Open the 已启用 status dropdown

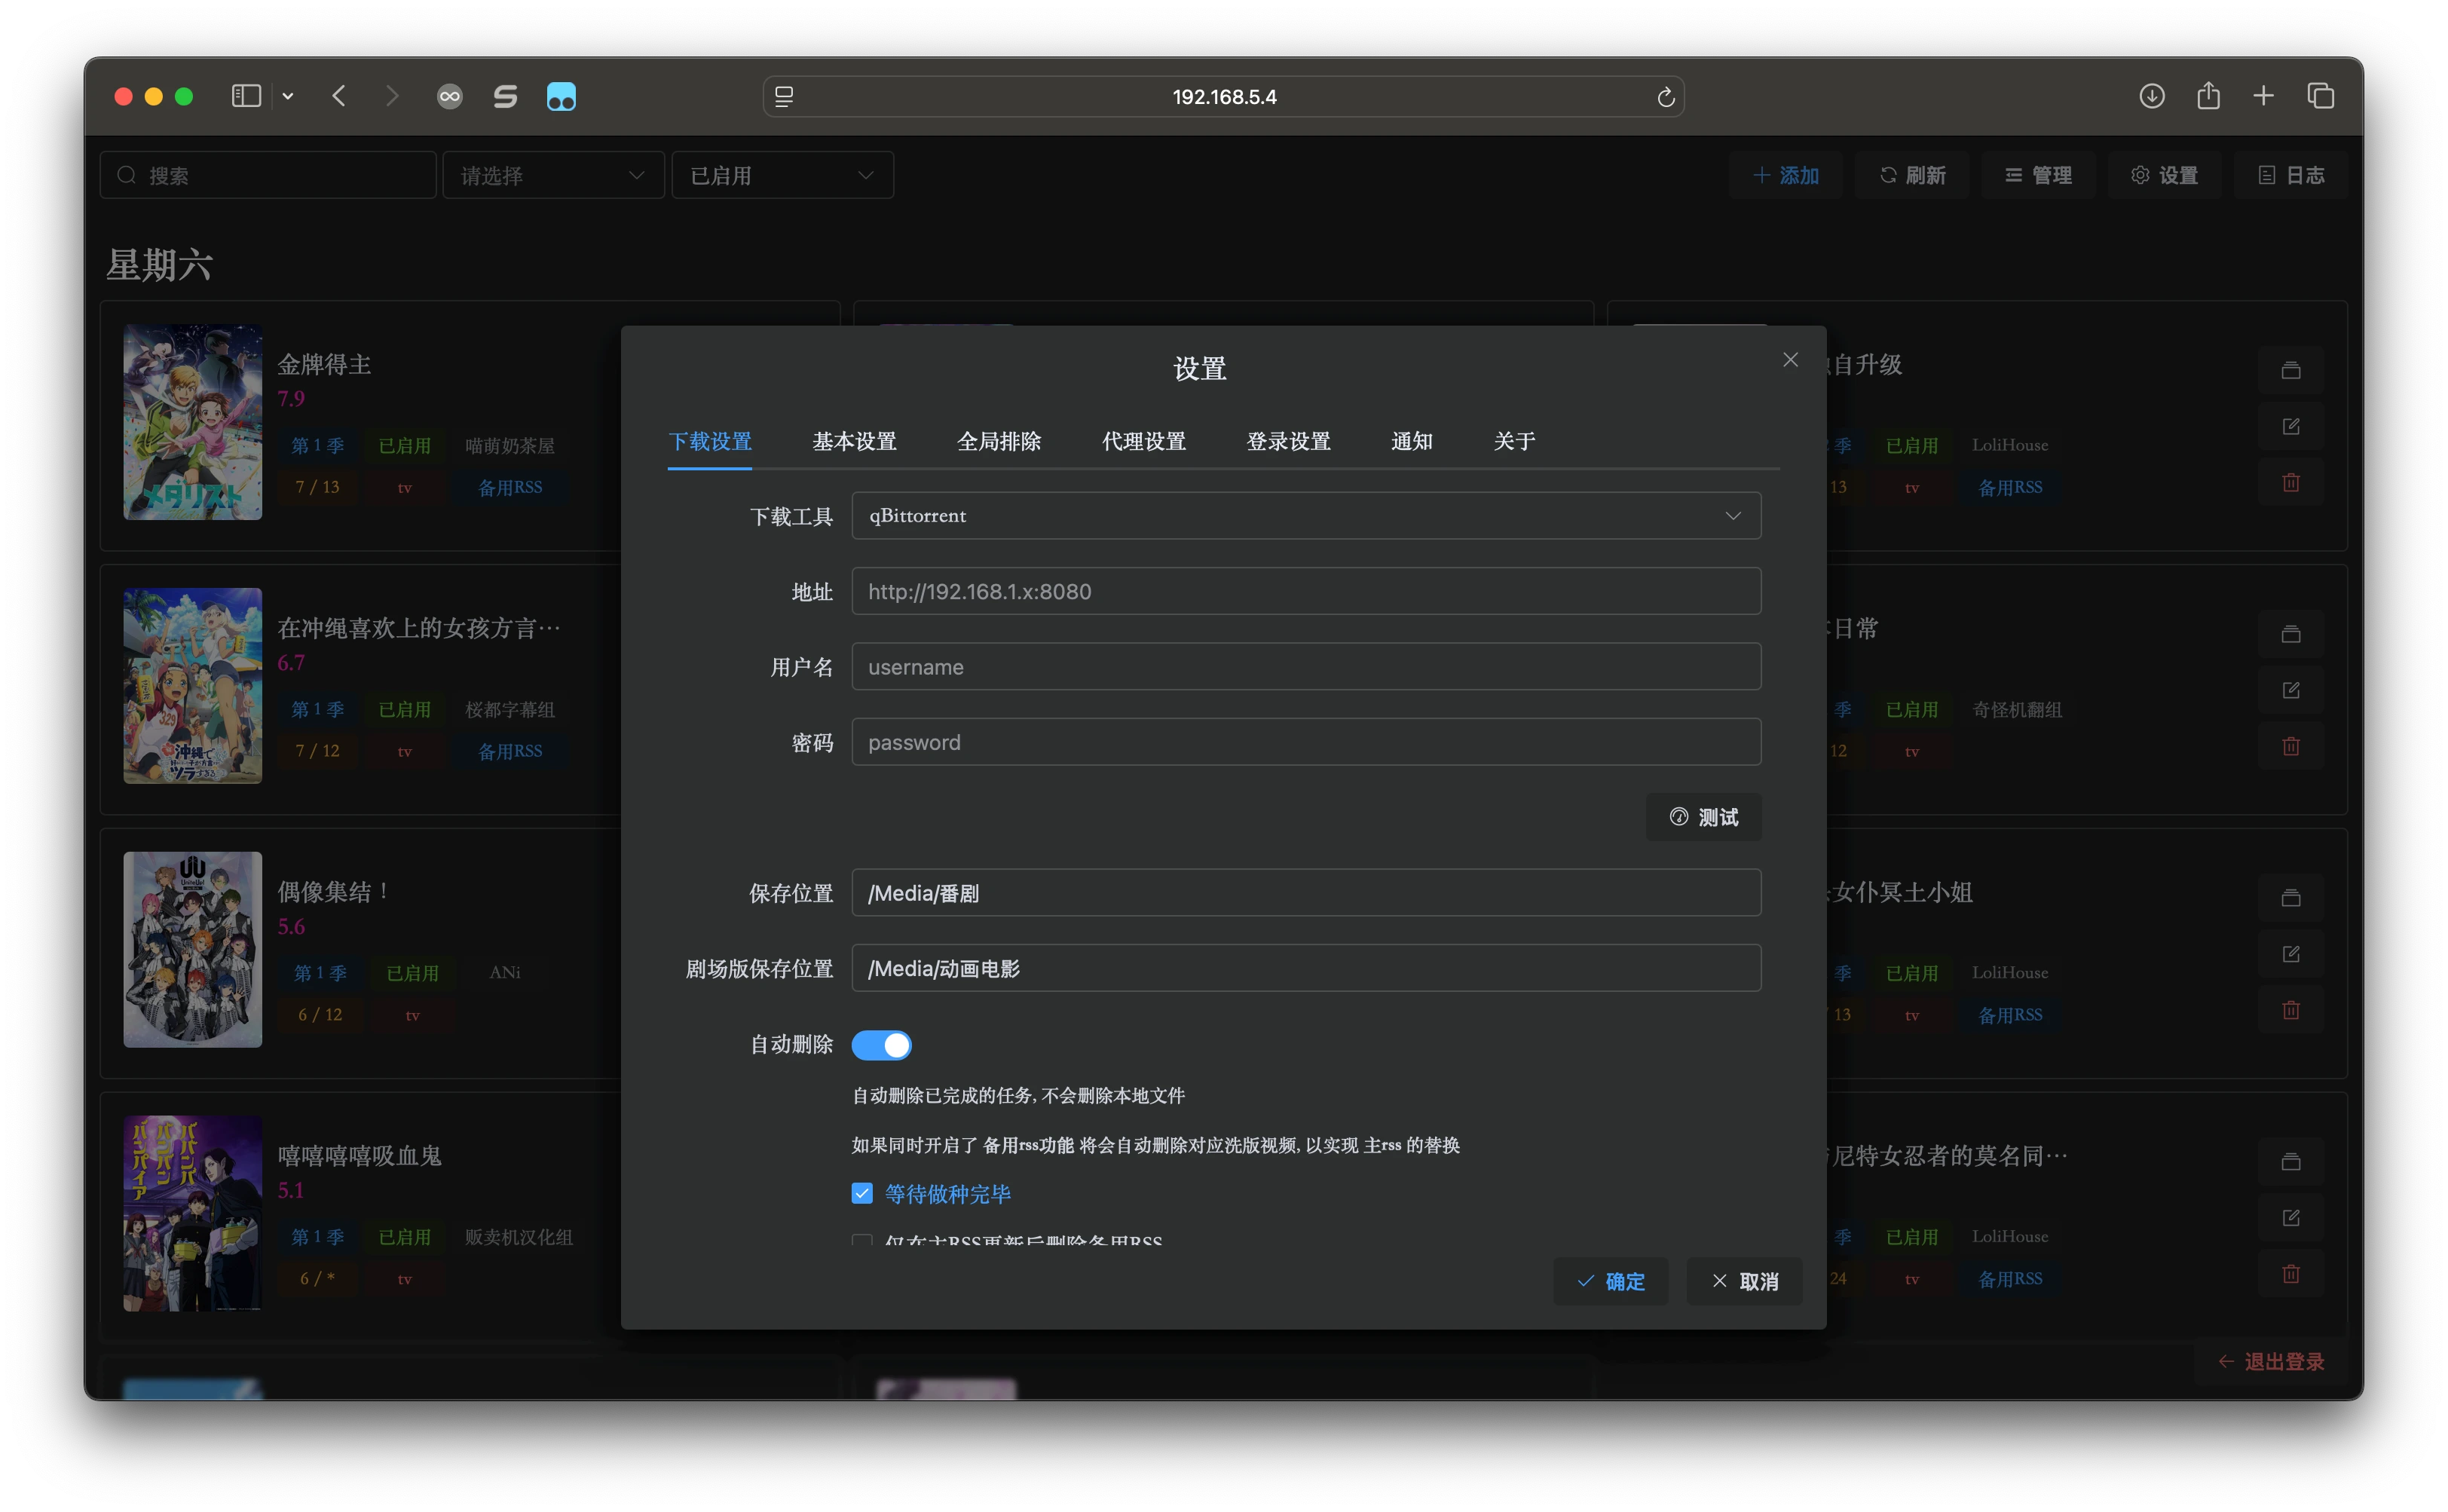click(x=783, y=175)
